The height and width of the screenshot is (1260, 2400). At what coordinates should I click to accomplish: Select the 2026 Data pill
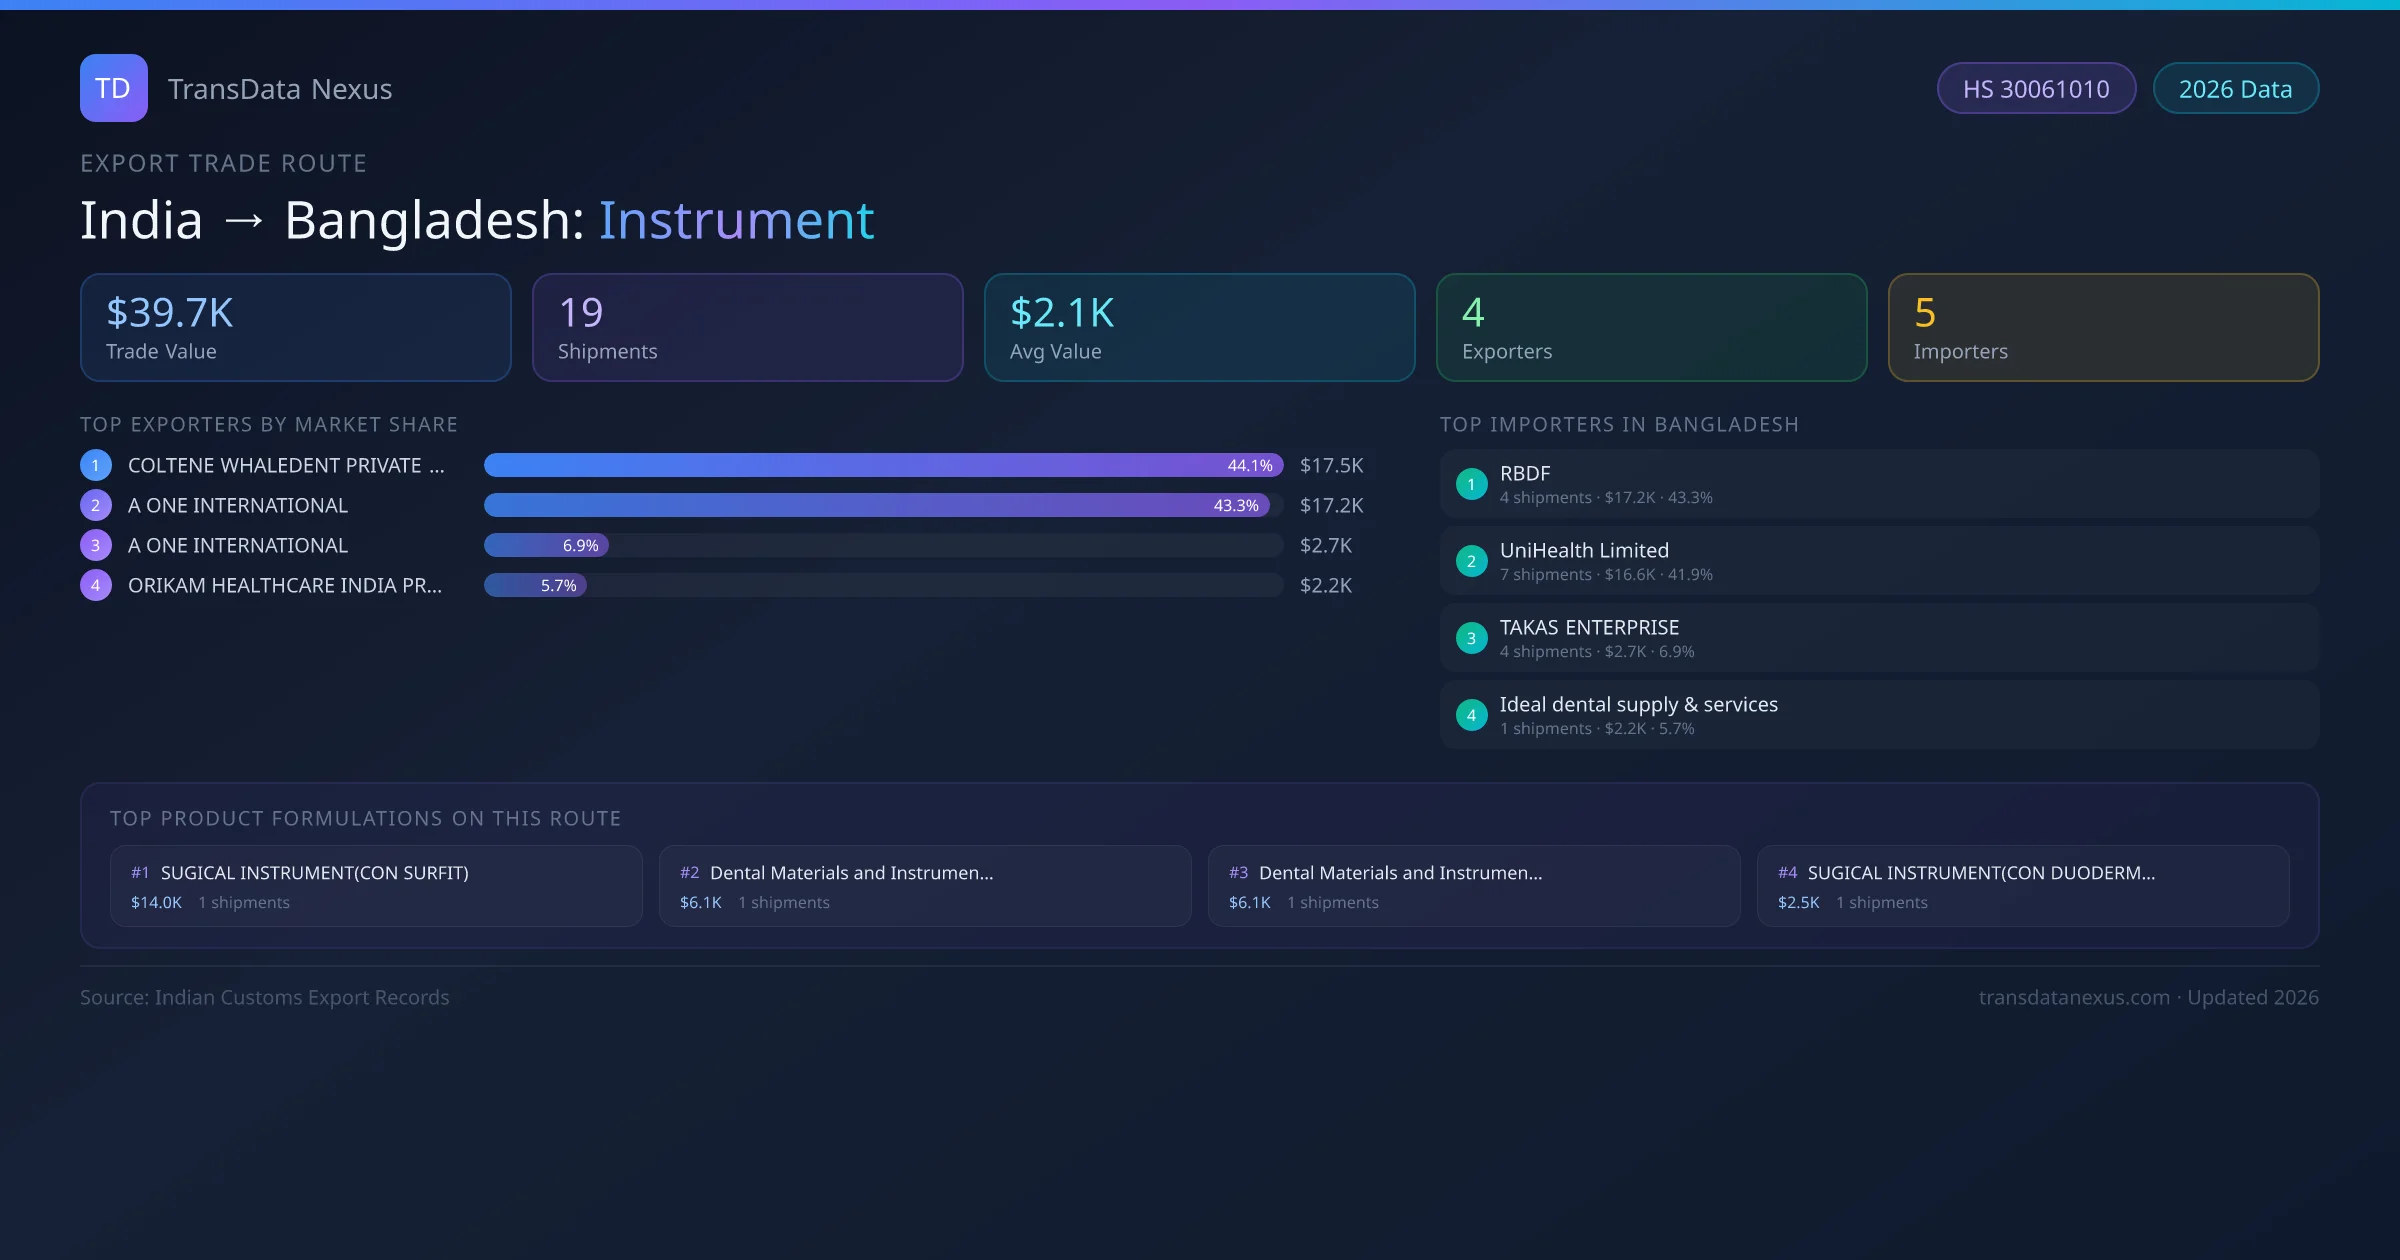(x=2235, y=89)
